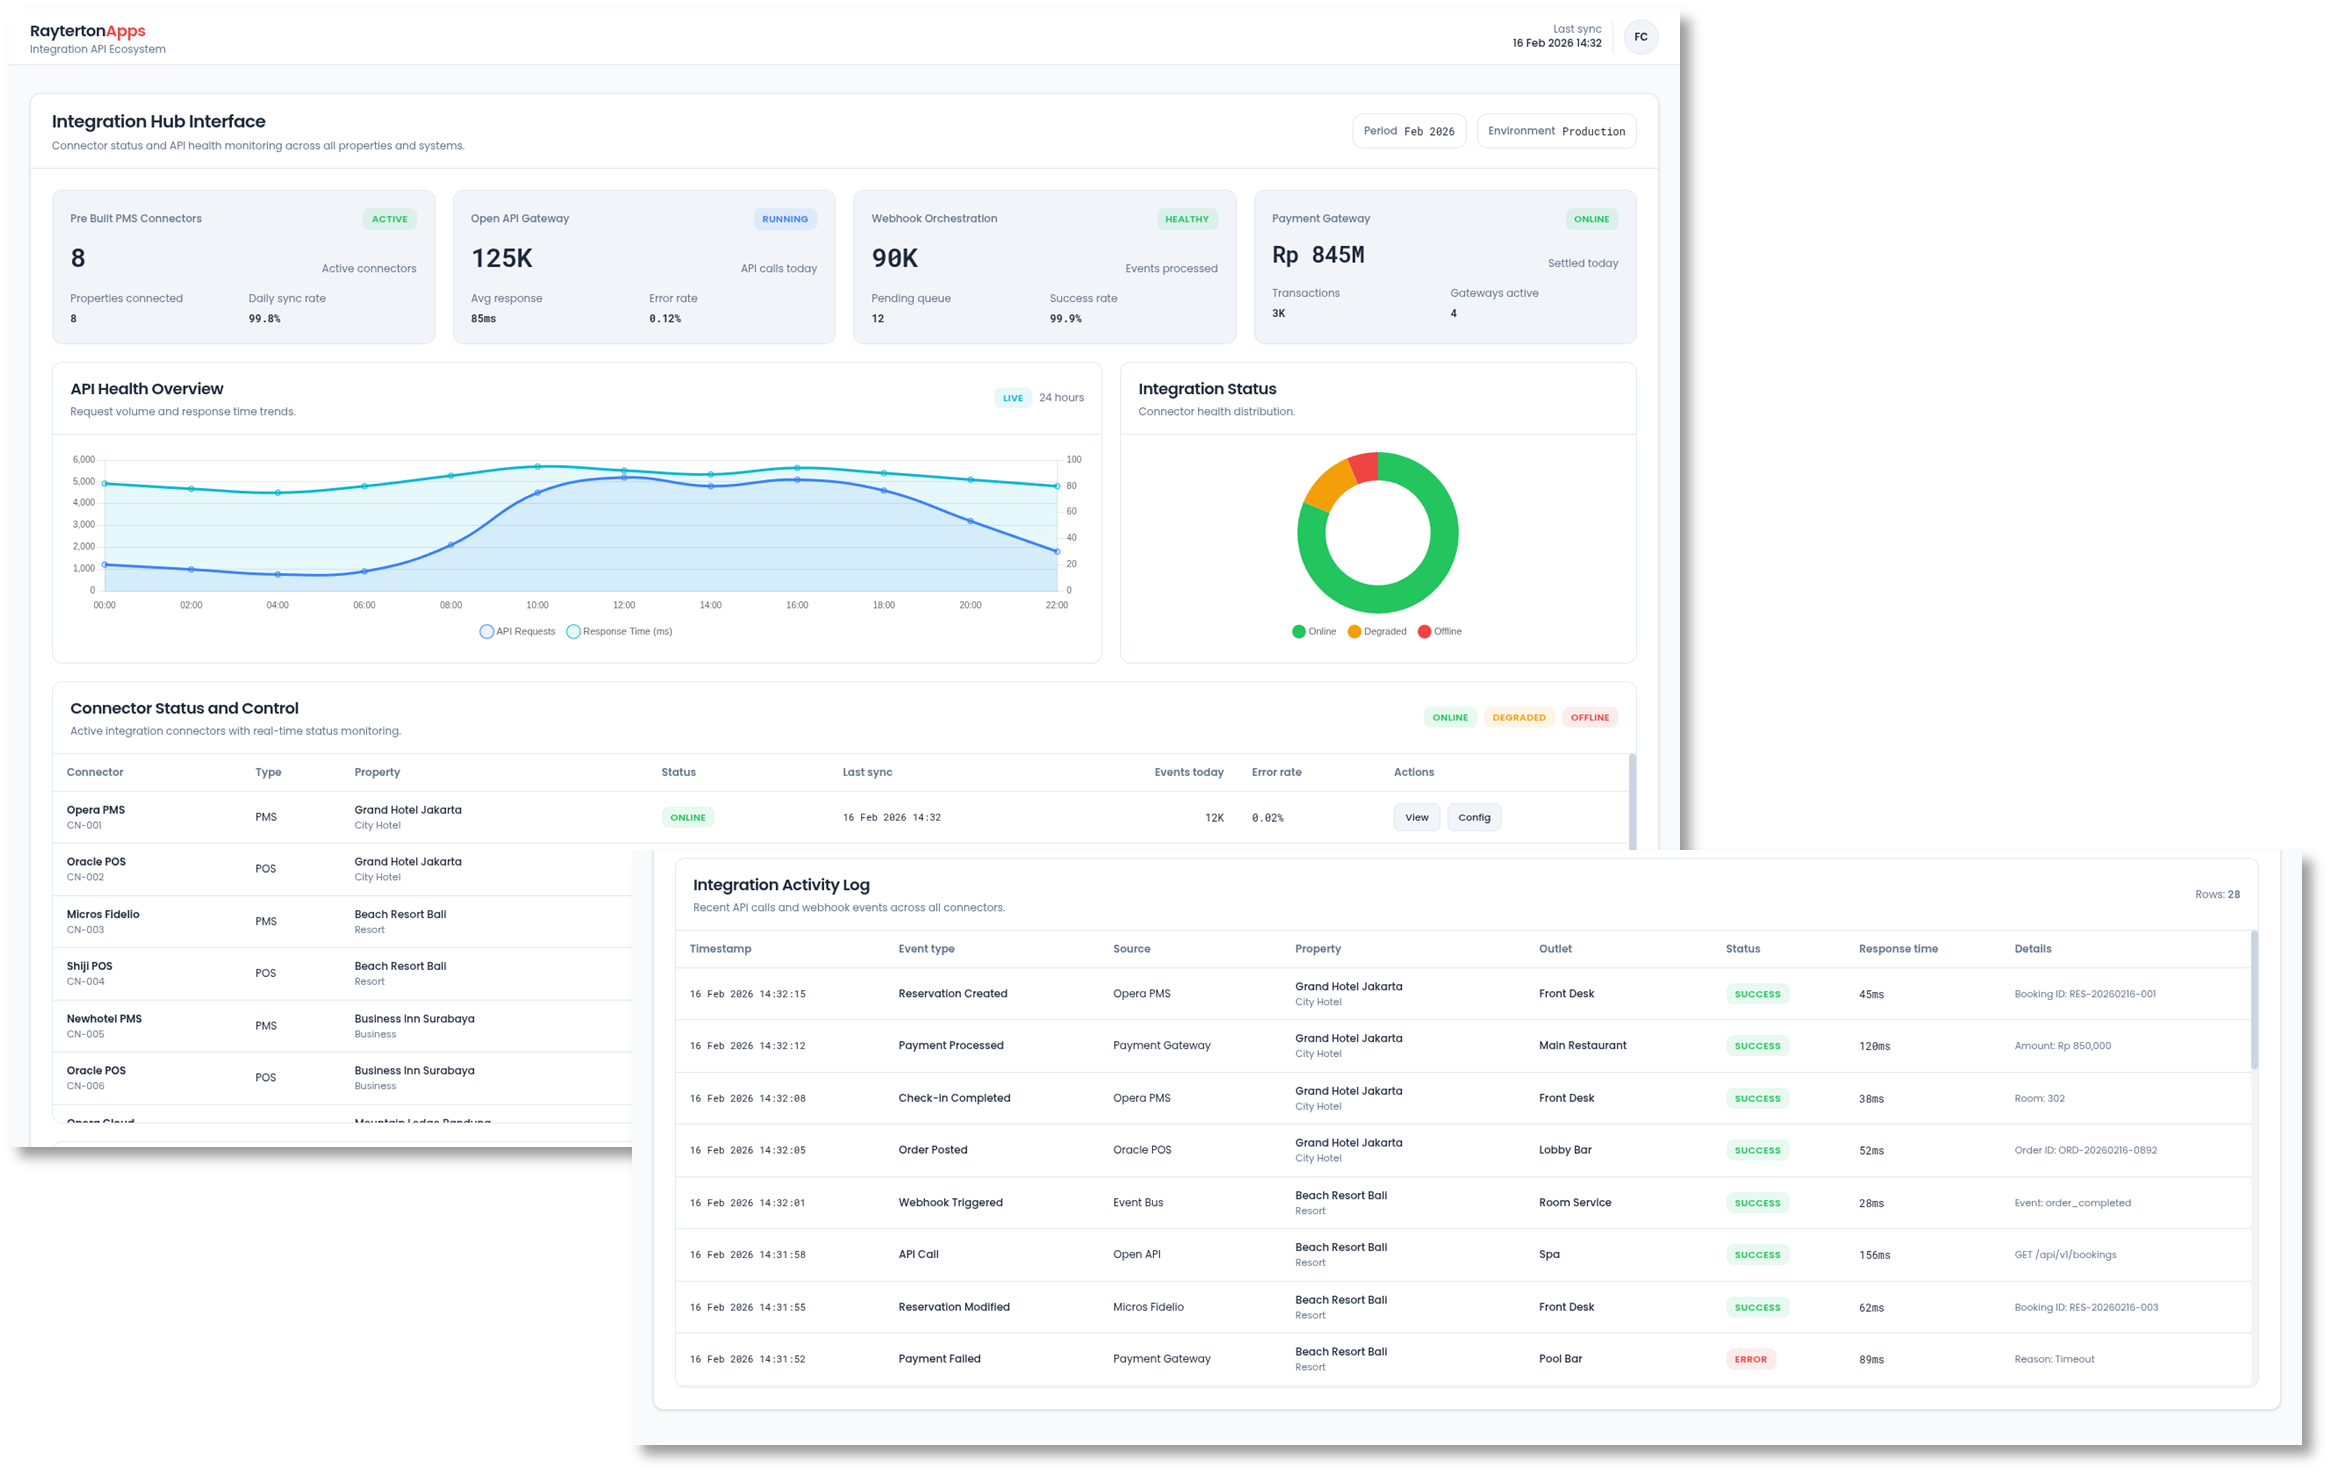Viewport: 2331px width, 1474px height.
Task: Toggle the OFFLINE connector filter
Action: pyautogui.click(x=1590, y=717)
